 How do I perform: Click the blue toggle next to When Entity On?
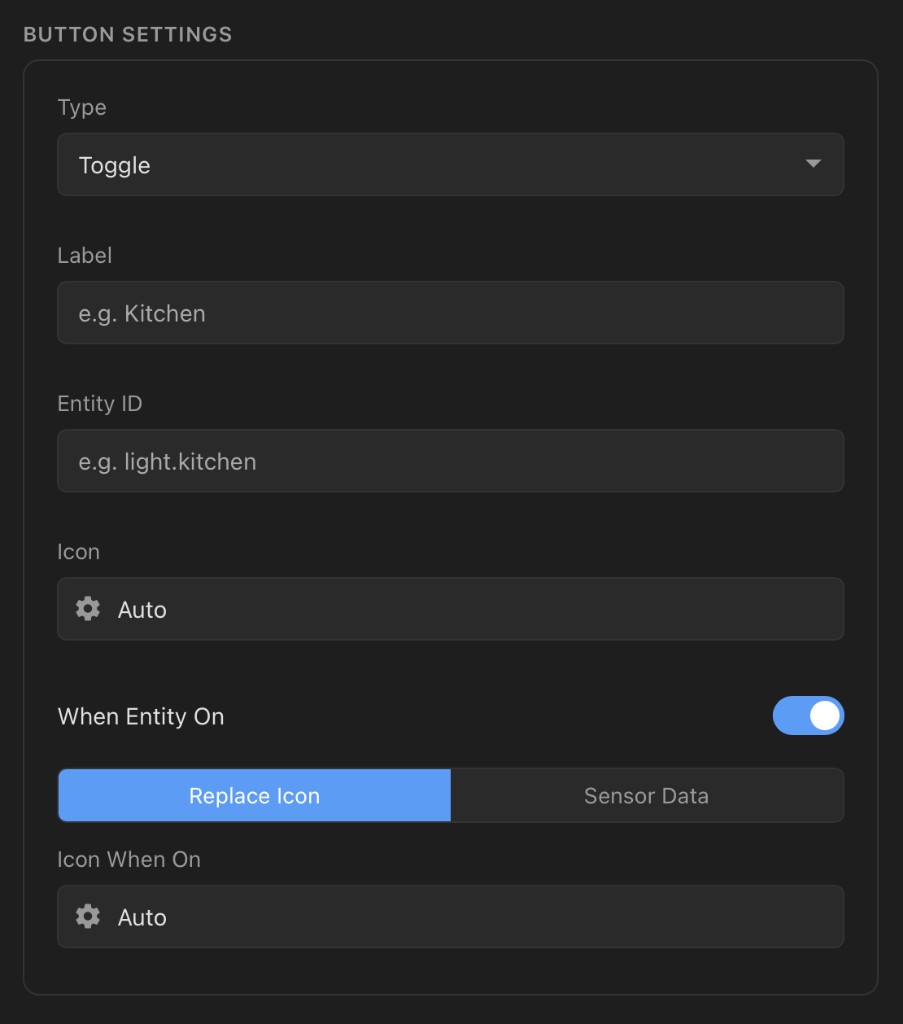point(809,716)
